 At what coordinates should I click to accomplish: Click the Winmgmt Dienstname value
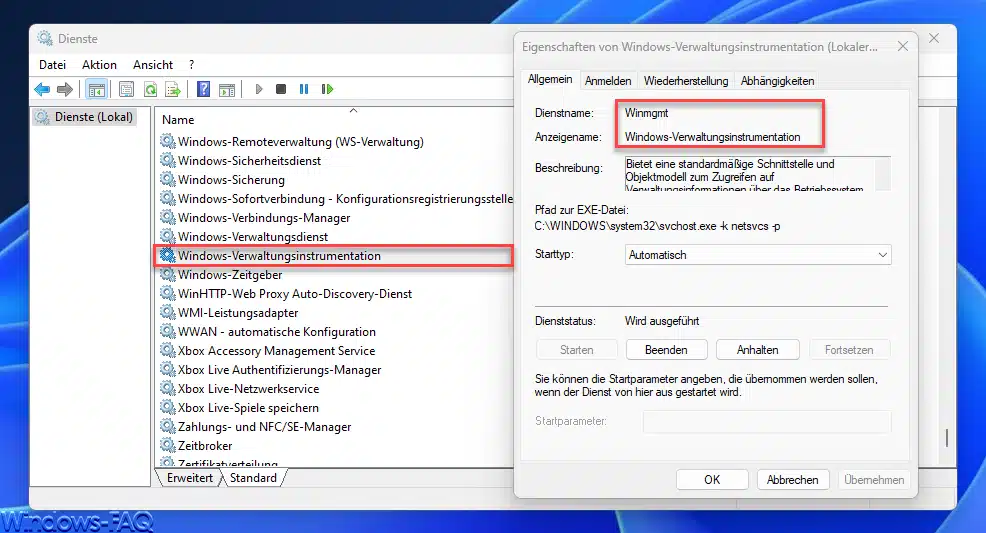coord(646,113)
